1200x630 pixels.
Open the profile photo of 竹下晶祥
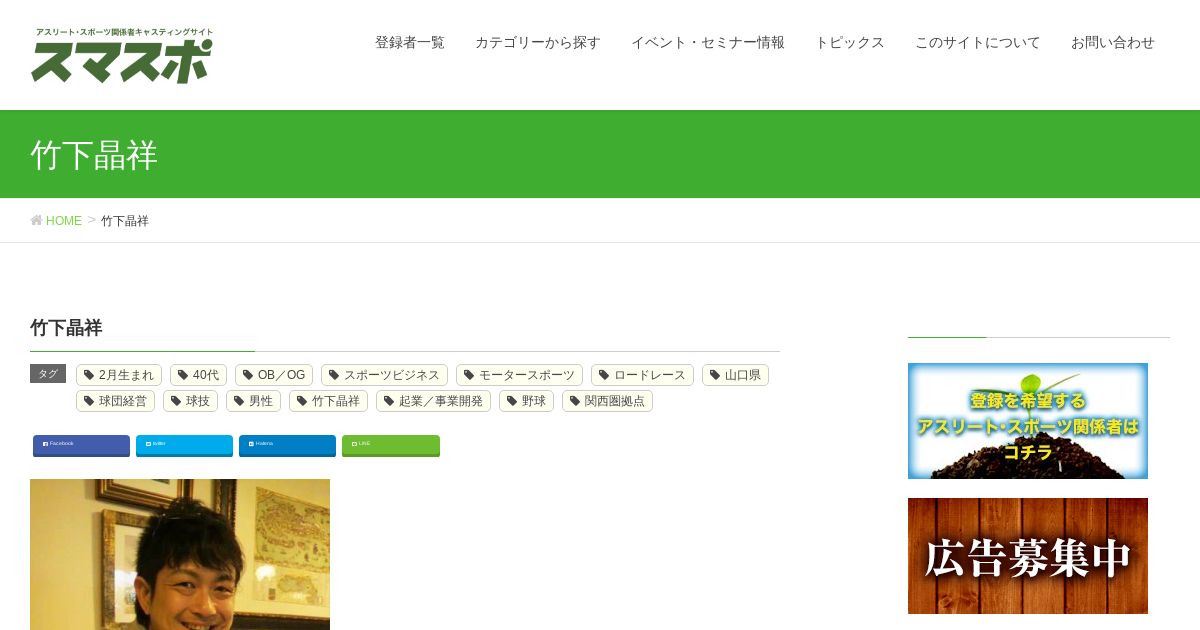click(180, 554)
